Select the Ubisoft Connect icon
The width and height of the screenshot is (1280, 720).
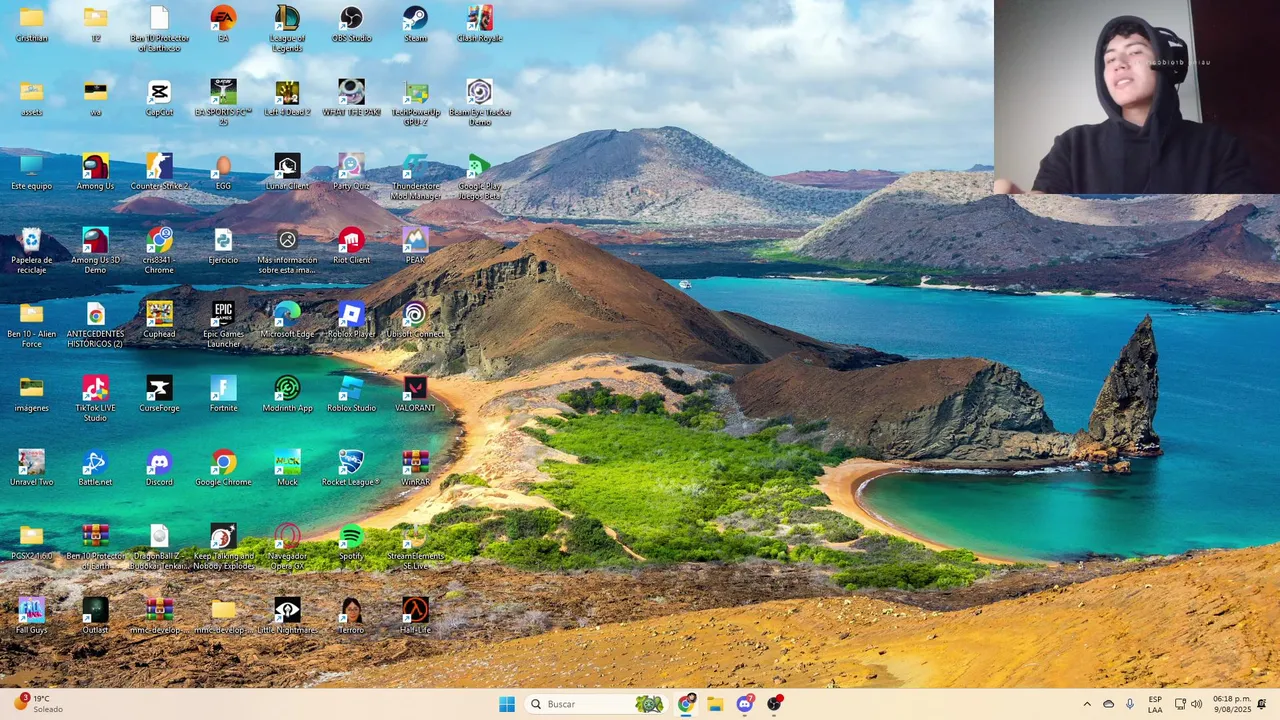tap(415, 320)
